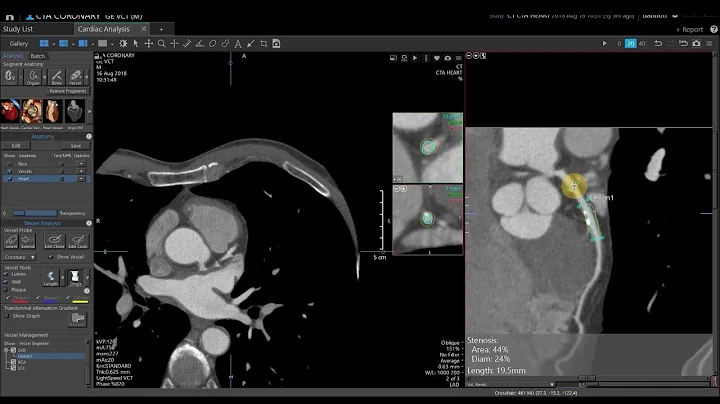Play cine from the top toolbar

click(x=604, y=43)
